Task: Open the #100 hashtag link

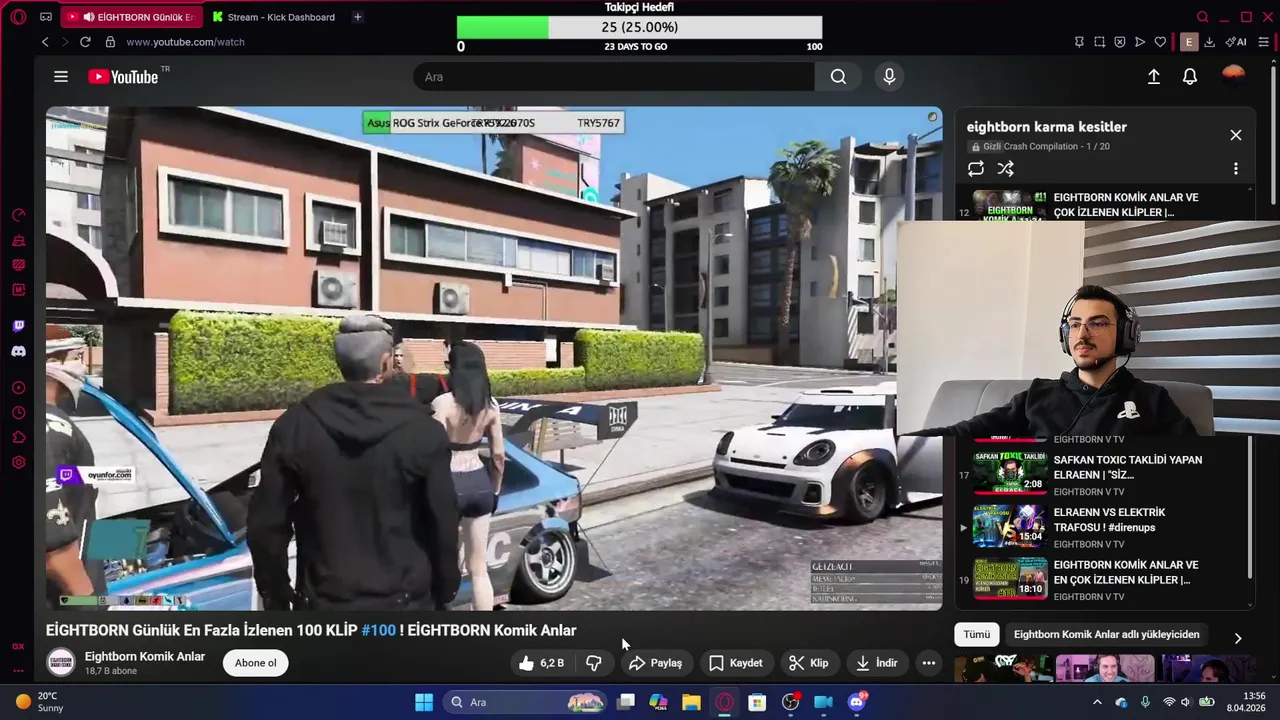Action: [x=379, y=630]
